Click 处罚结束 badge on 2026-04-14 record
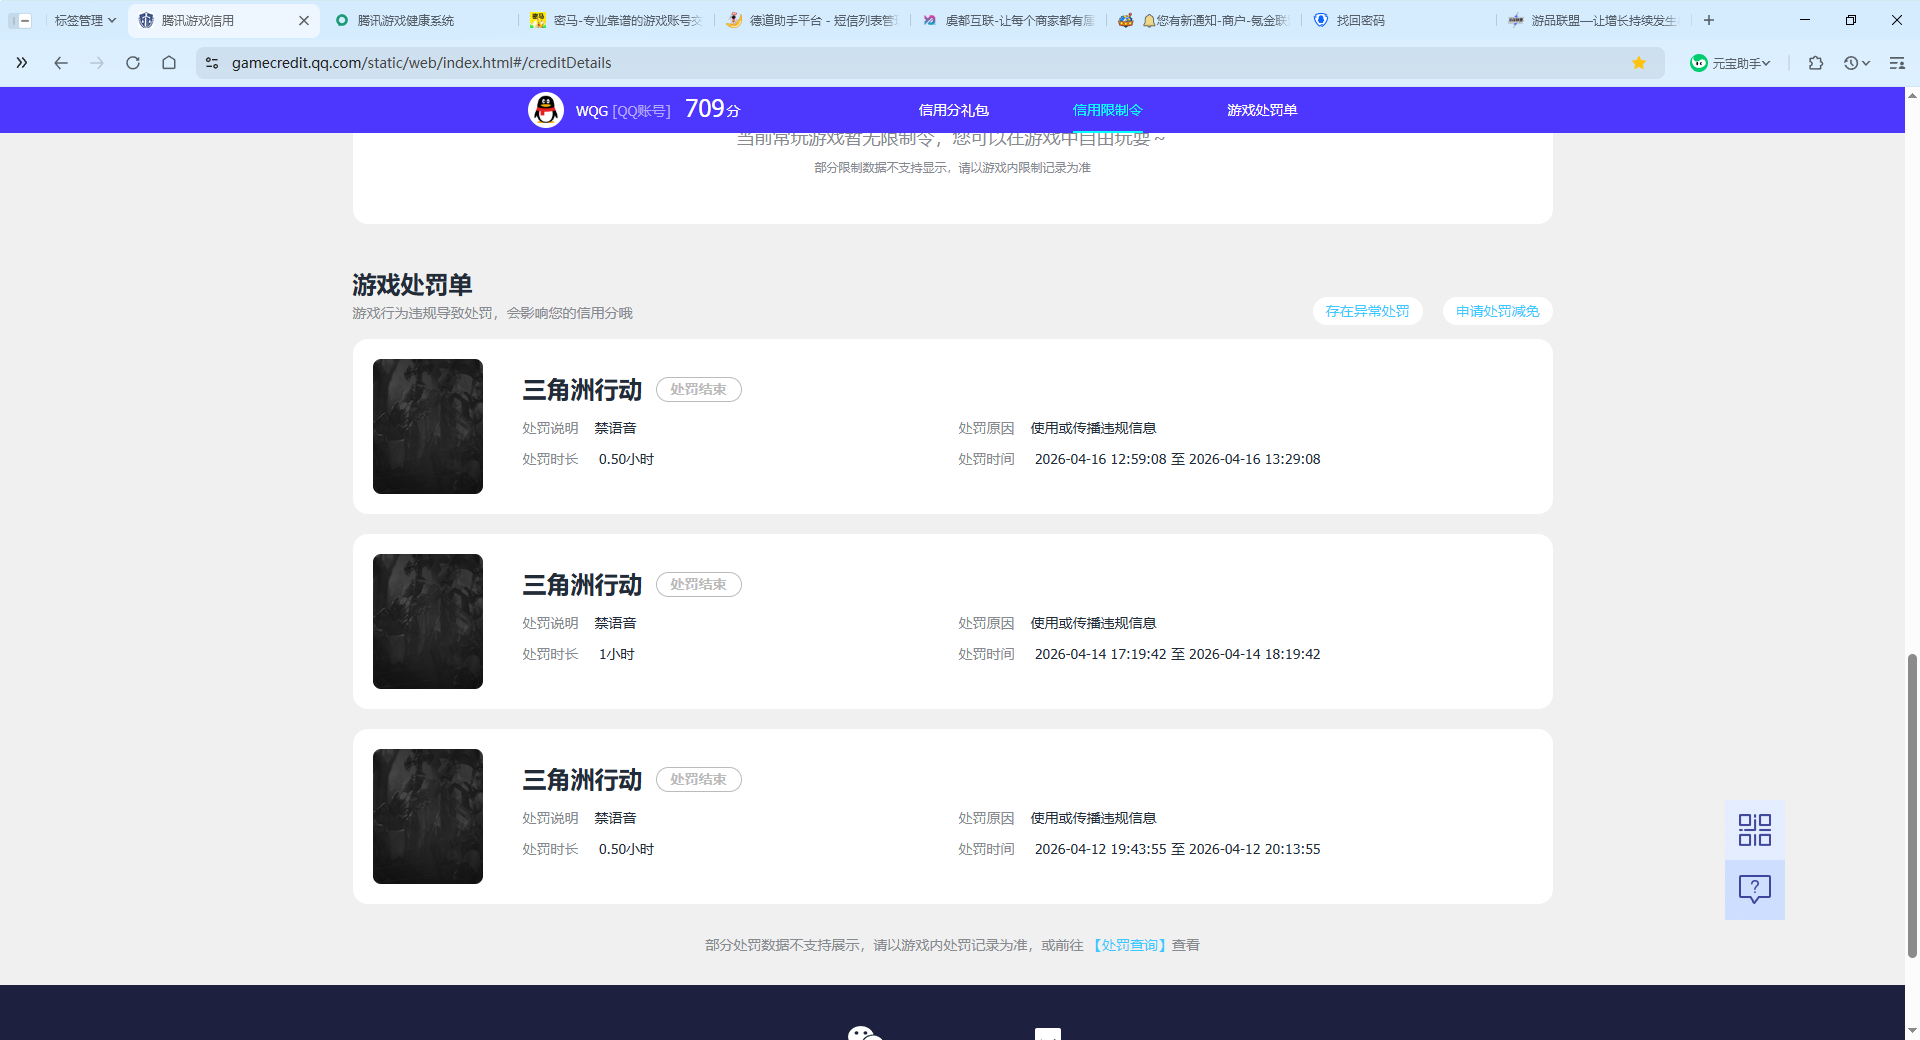The width and height of the screenshot is (1920, 1040). [698, 584]
